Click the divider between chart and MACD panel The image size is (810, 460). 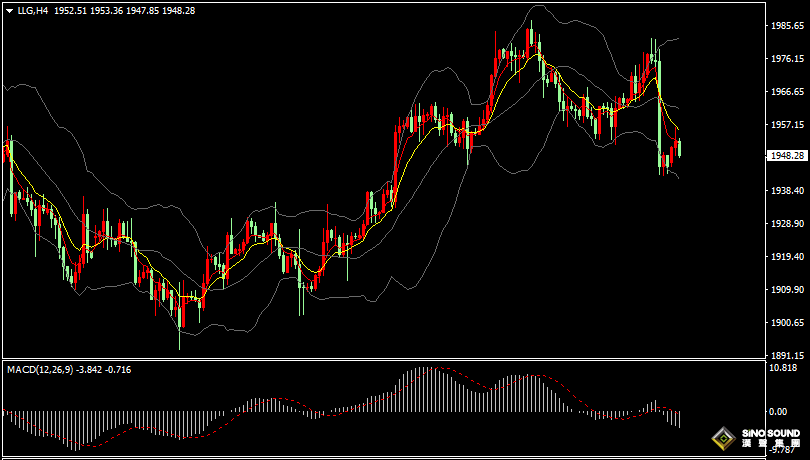point(380,359)
